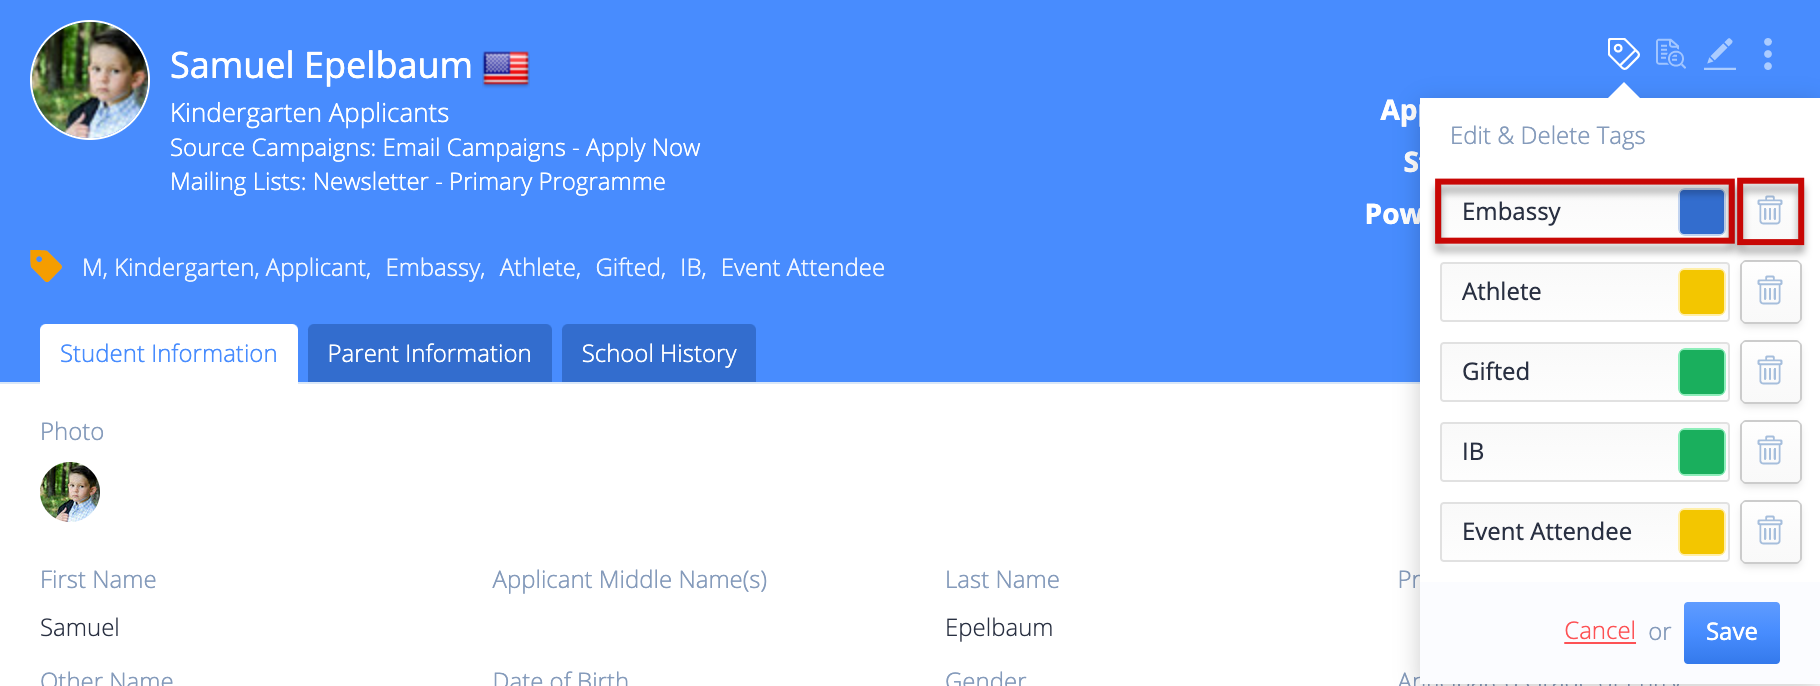Click the pencil edit icon
Image resolution: width=1820 pixels, height=686 pixels.
[x=1719, y=53]
